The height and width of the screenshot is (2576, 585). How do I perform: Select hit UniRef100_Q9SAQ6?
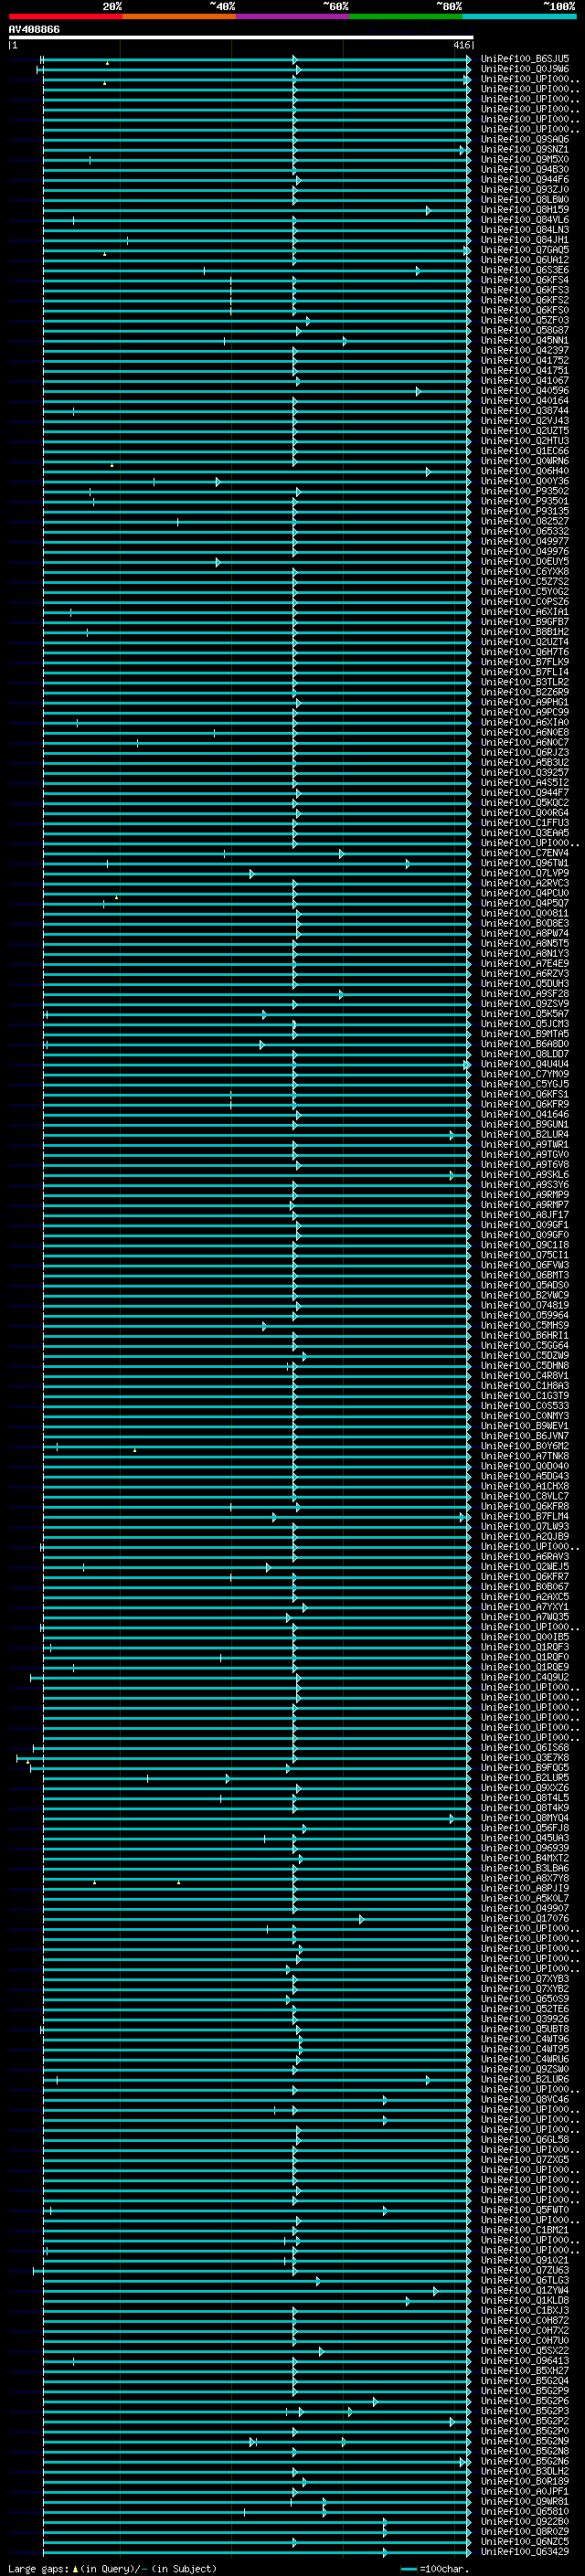525,140
